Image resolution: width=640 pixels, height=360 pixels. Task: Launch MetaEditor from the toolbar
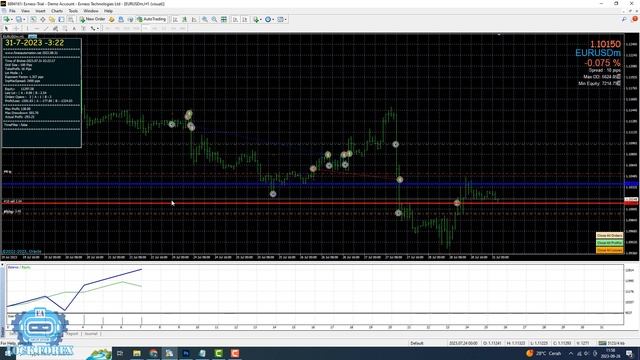point(111,19)
